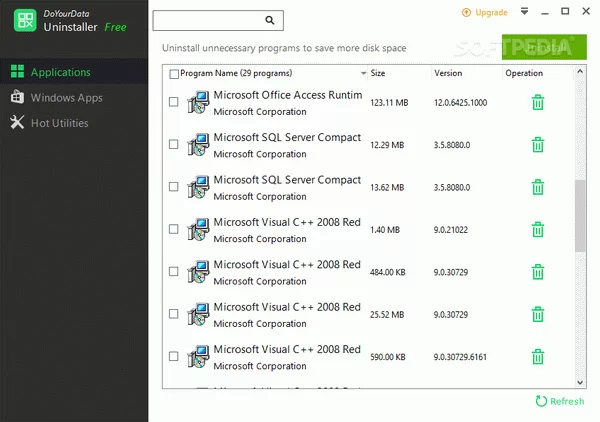Check the Visual C++ 25.52 MB checkbox
The image size is (600, 422).
pyautogui.click(x=174, y=314)
